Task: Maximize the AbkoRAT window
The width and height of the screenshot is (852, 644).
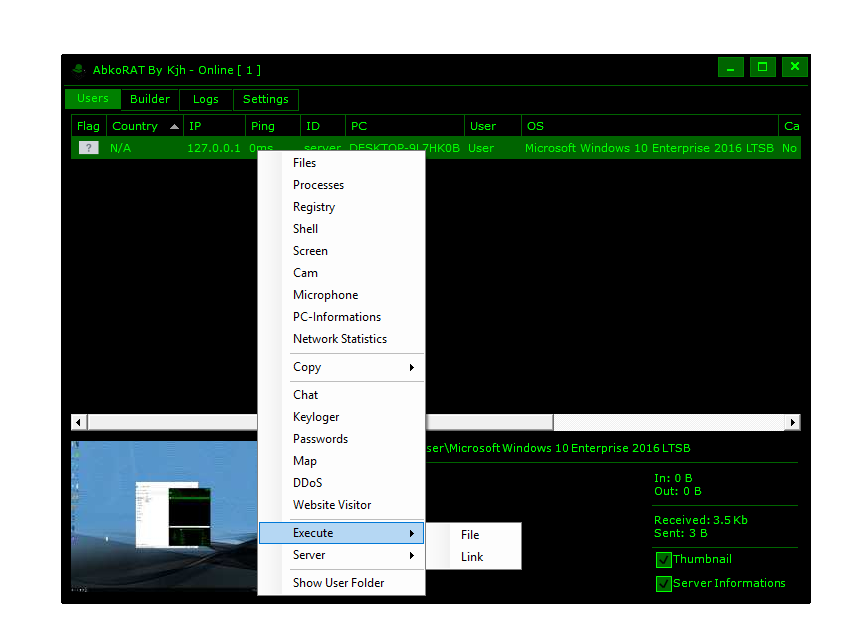Action: tap(762, 67)
